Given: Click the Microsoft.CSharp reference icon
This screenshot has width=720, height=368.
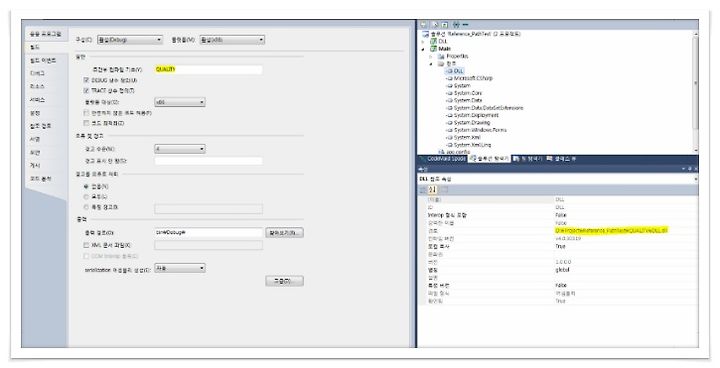Looking at the screenshot, I should coord(450,79).
